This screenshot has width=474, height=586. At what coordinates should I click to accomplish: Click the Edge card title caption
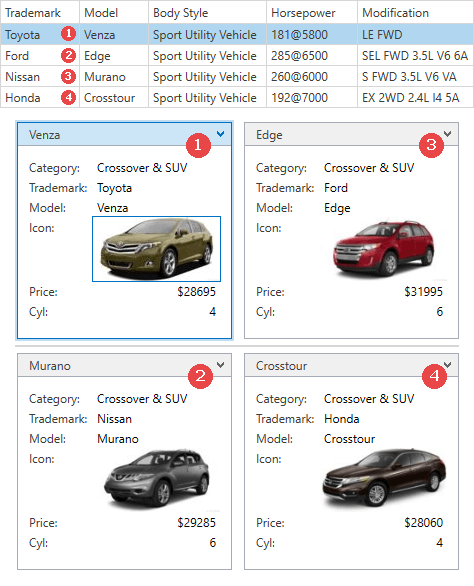[x=269, y=135]
